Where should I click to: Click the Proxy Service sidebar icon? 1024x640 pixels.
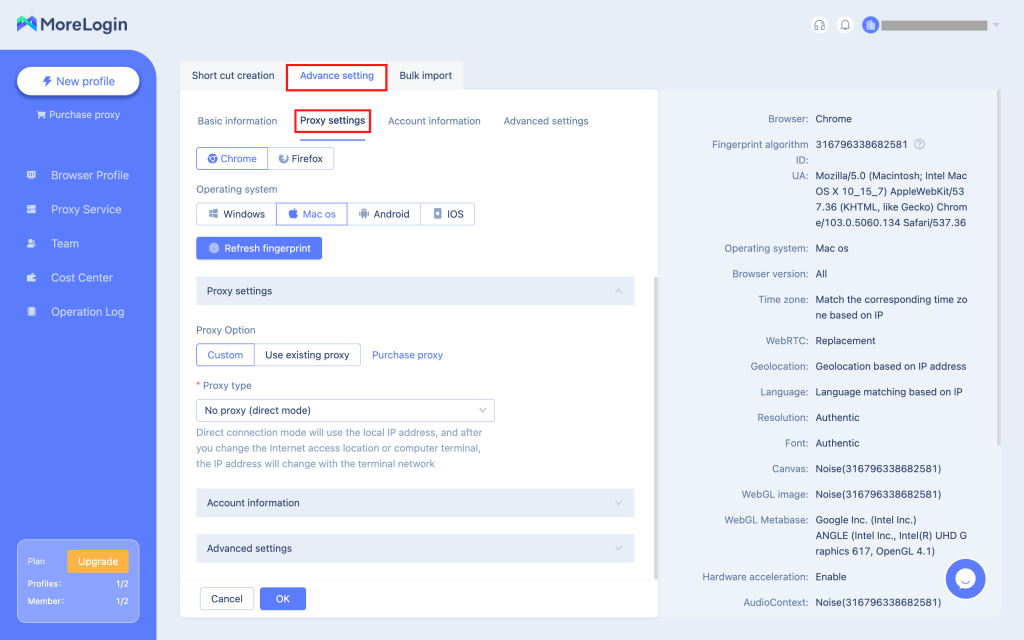coord(31,209)
